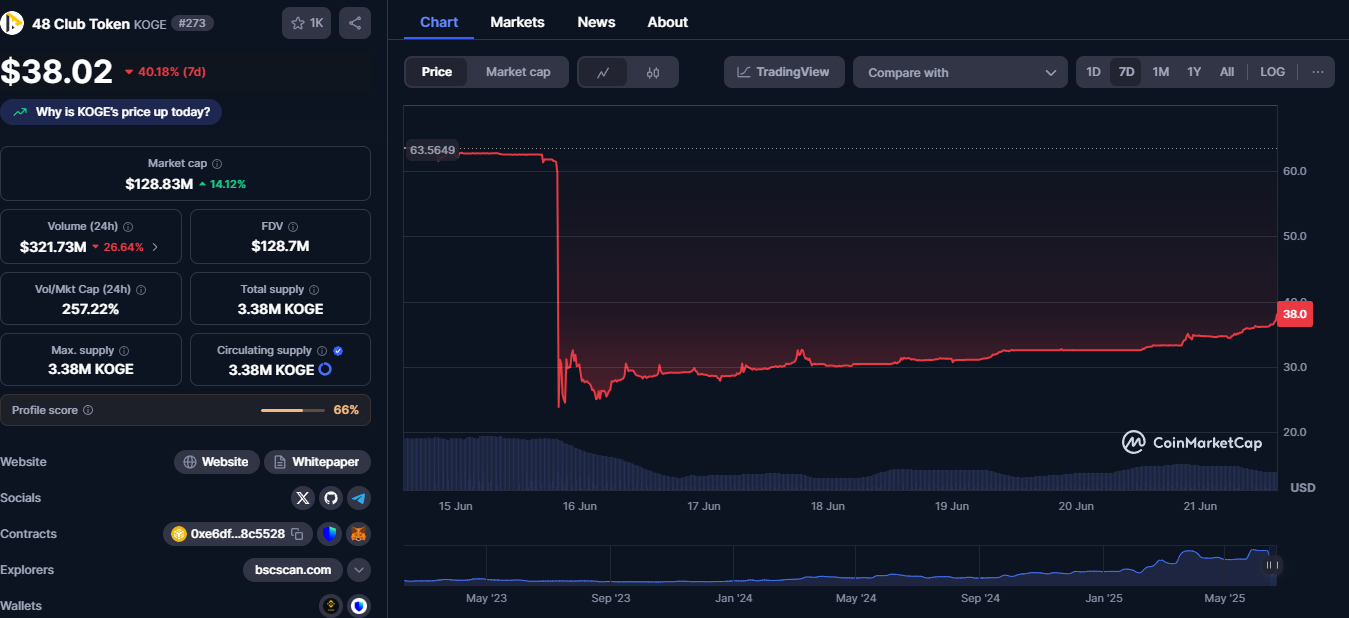Click the contract address 0xe6df...8c5528 chip
1349x618 pixels.
coord(238,534)
